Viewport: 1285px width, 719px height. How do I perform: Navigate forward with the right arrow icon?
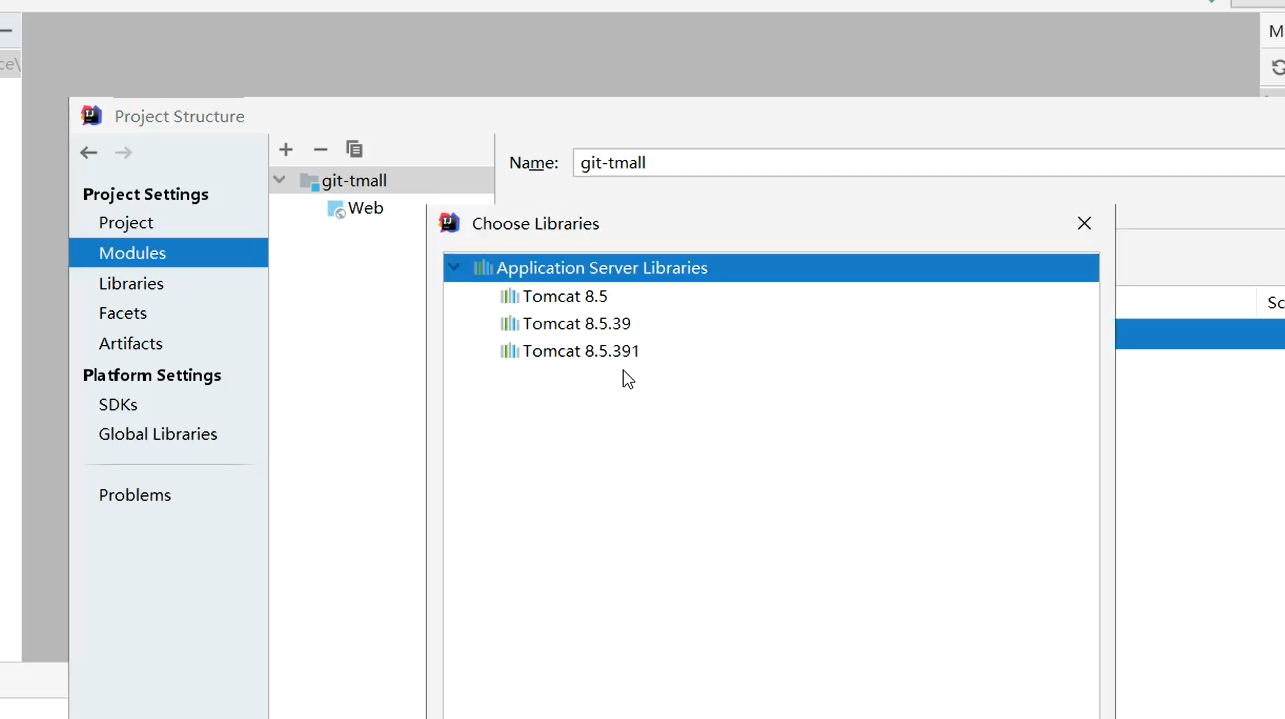coord(123,152)
